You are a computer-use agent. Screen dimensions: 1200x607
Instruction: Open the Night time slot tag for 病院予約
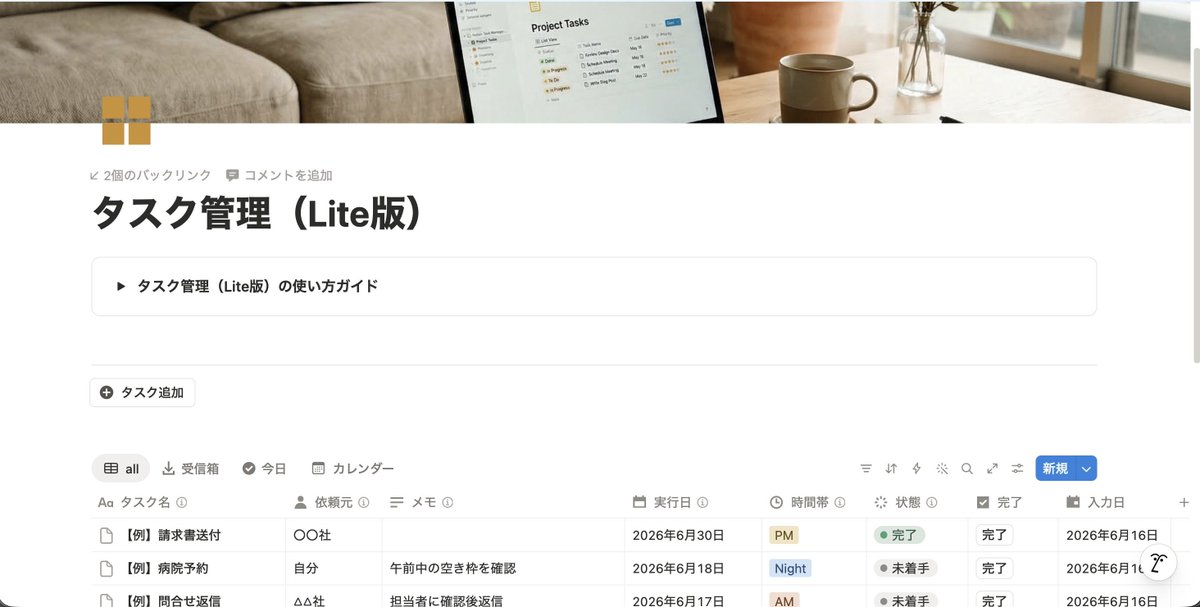coord(790,568)
